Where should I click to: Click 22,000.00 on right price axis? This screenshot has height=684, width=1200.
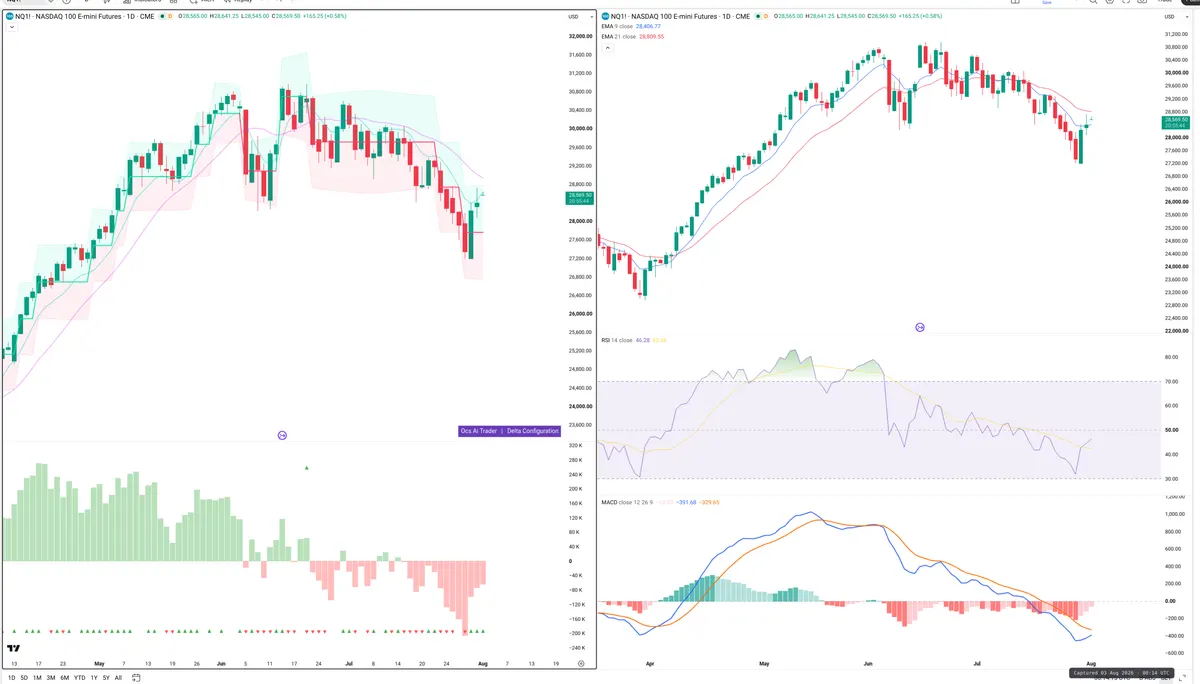tap(1177, 331)
